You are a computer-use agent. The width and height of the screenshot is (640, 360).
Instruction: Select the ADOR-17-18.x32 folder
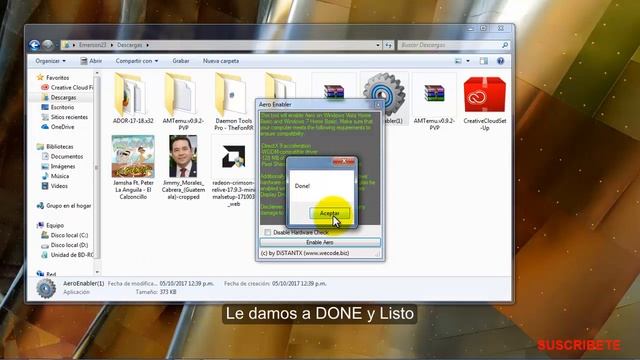pyautogui.click(x=133, y=100)
